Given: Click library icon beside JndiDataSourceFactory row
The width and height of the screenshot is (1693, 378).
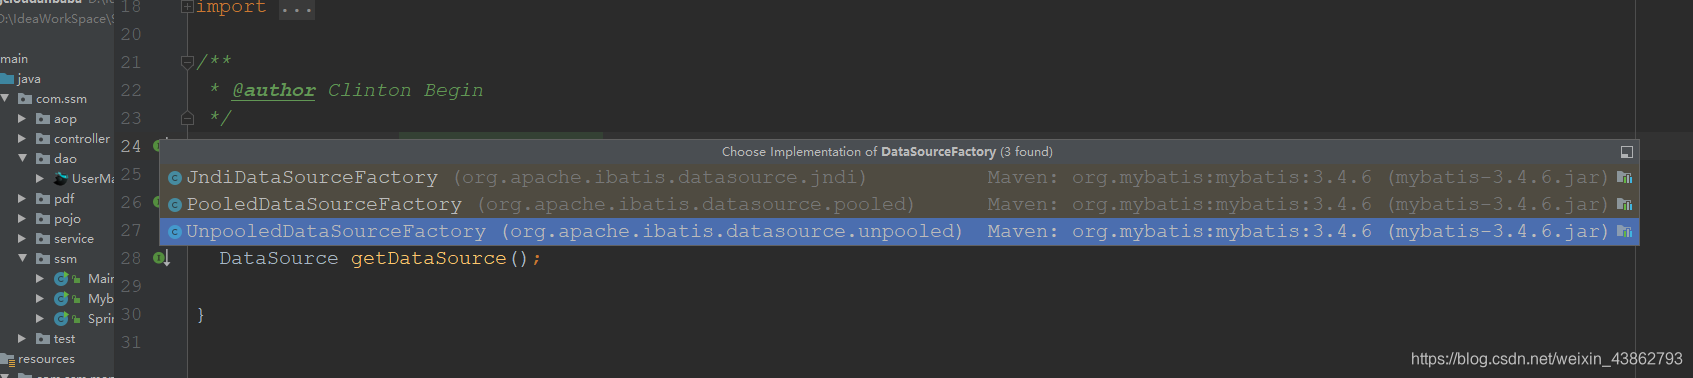Looking at the screenshot, I should pyautogui.click(x=1624, y=178).
